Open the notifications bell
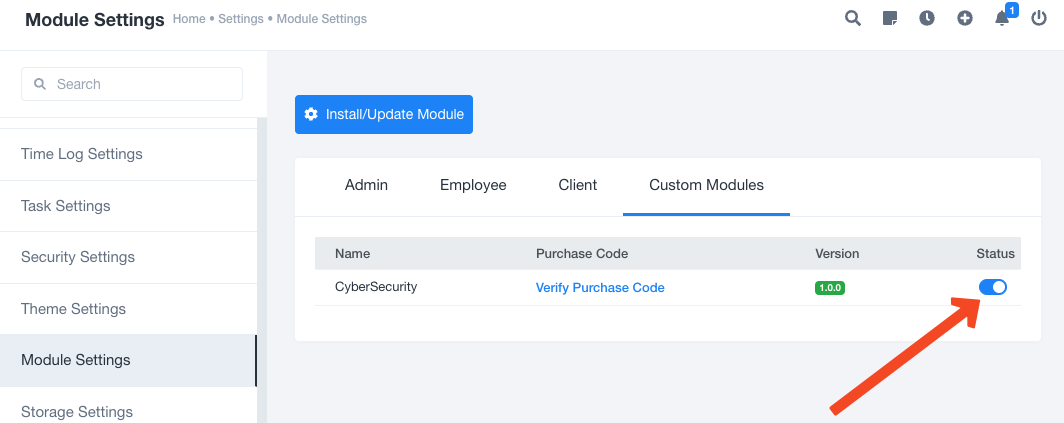Image resolution: width=1064 pixels, height=423 pixels. pyautogui.click(x=1002, y=18)
